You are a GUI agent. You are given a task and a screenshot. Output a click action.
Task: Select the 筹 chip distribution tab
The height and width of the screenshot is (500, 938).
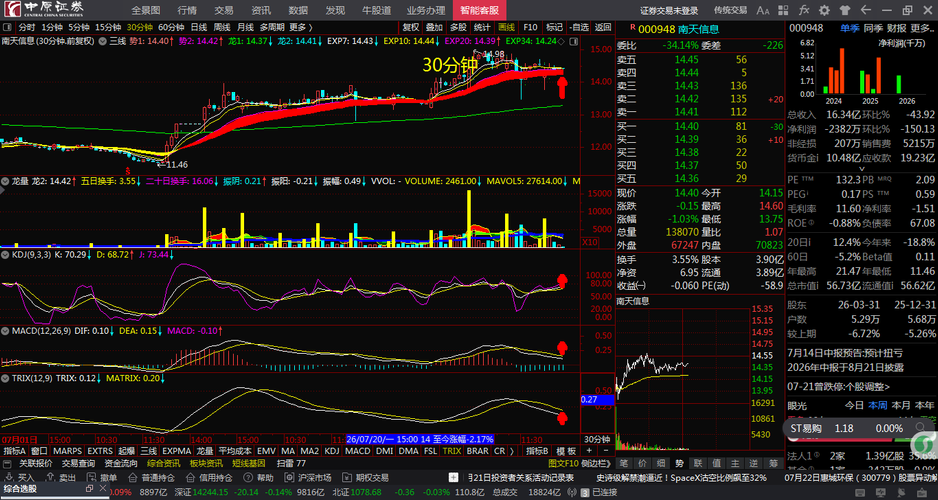773,464
